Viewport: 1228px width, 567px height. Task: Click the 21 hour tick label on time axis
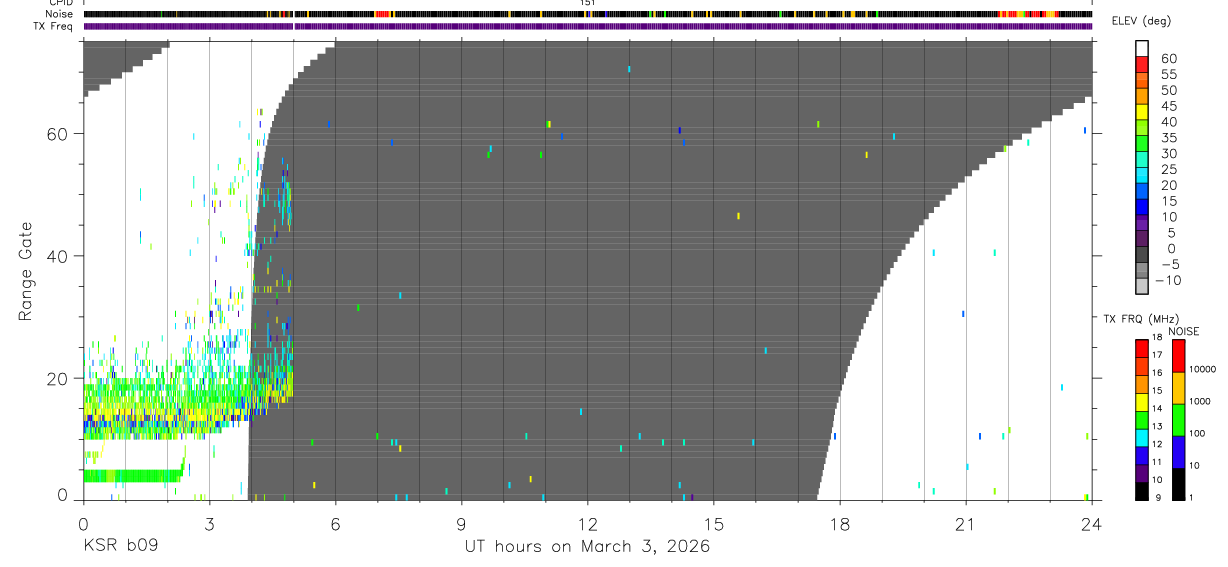click(x=965, y=523)
